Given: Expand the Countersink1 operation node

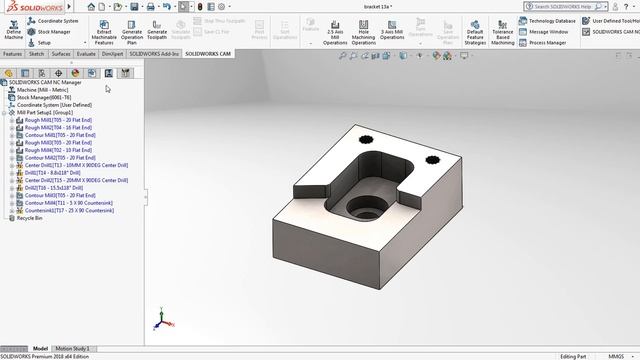Looking at the screenshot, I should click(12, 211).
